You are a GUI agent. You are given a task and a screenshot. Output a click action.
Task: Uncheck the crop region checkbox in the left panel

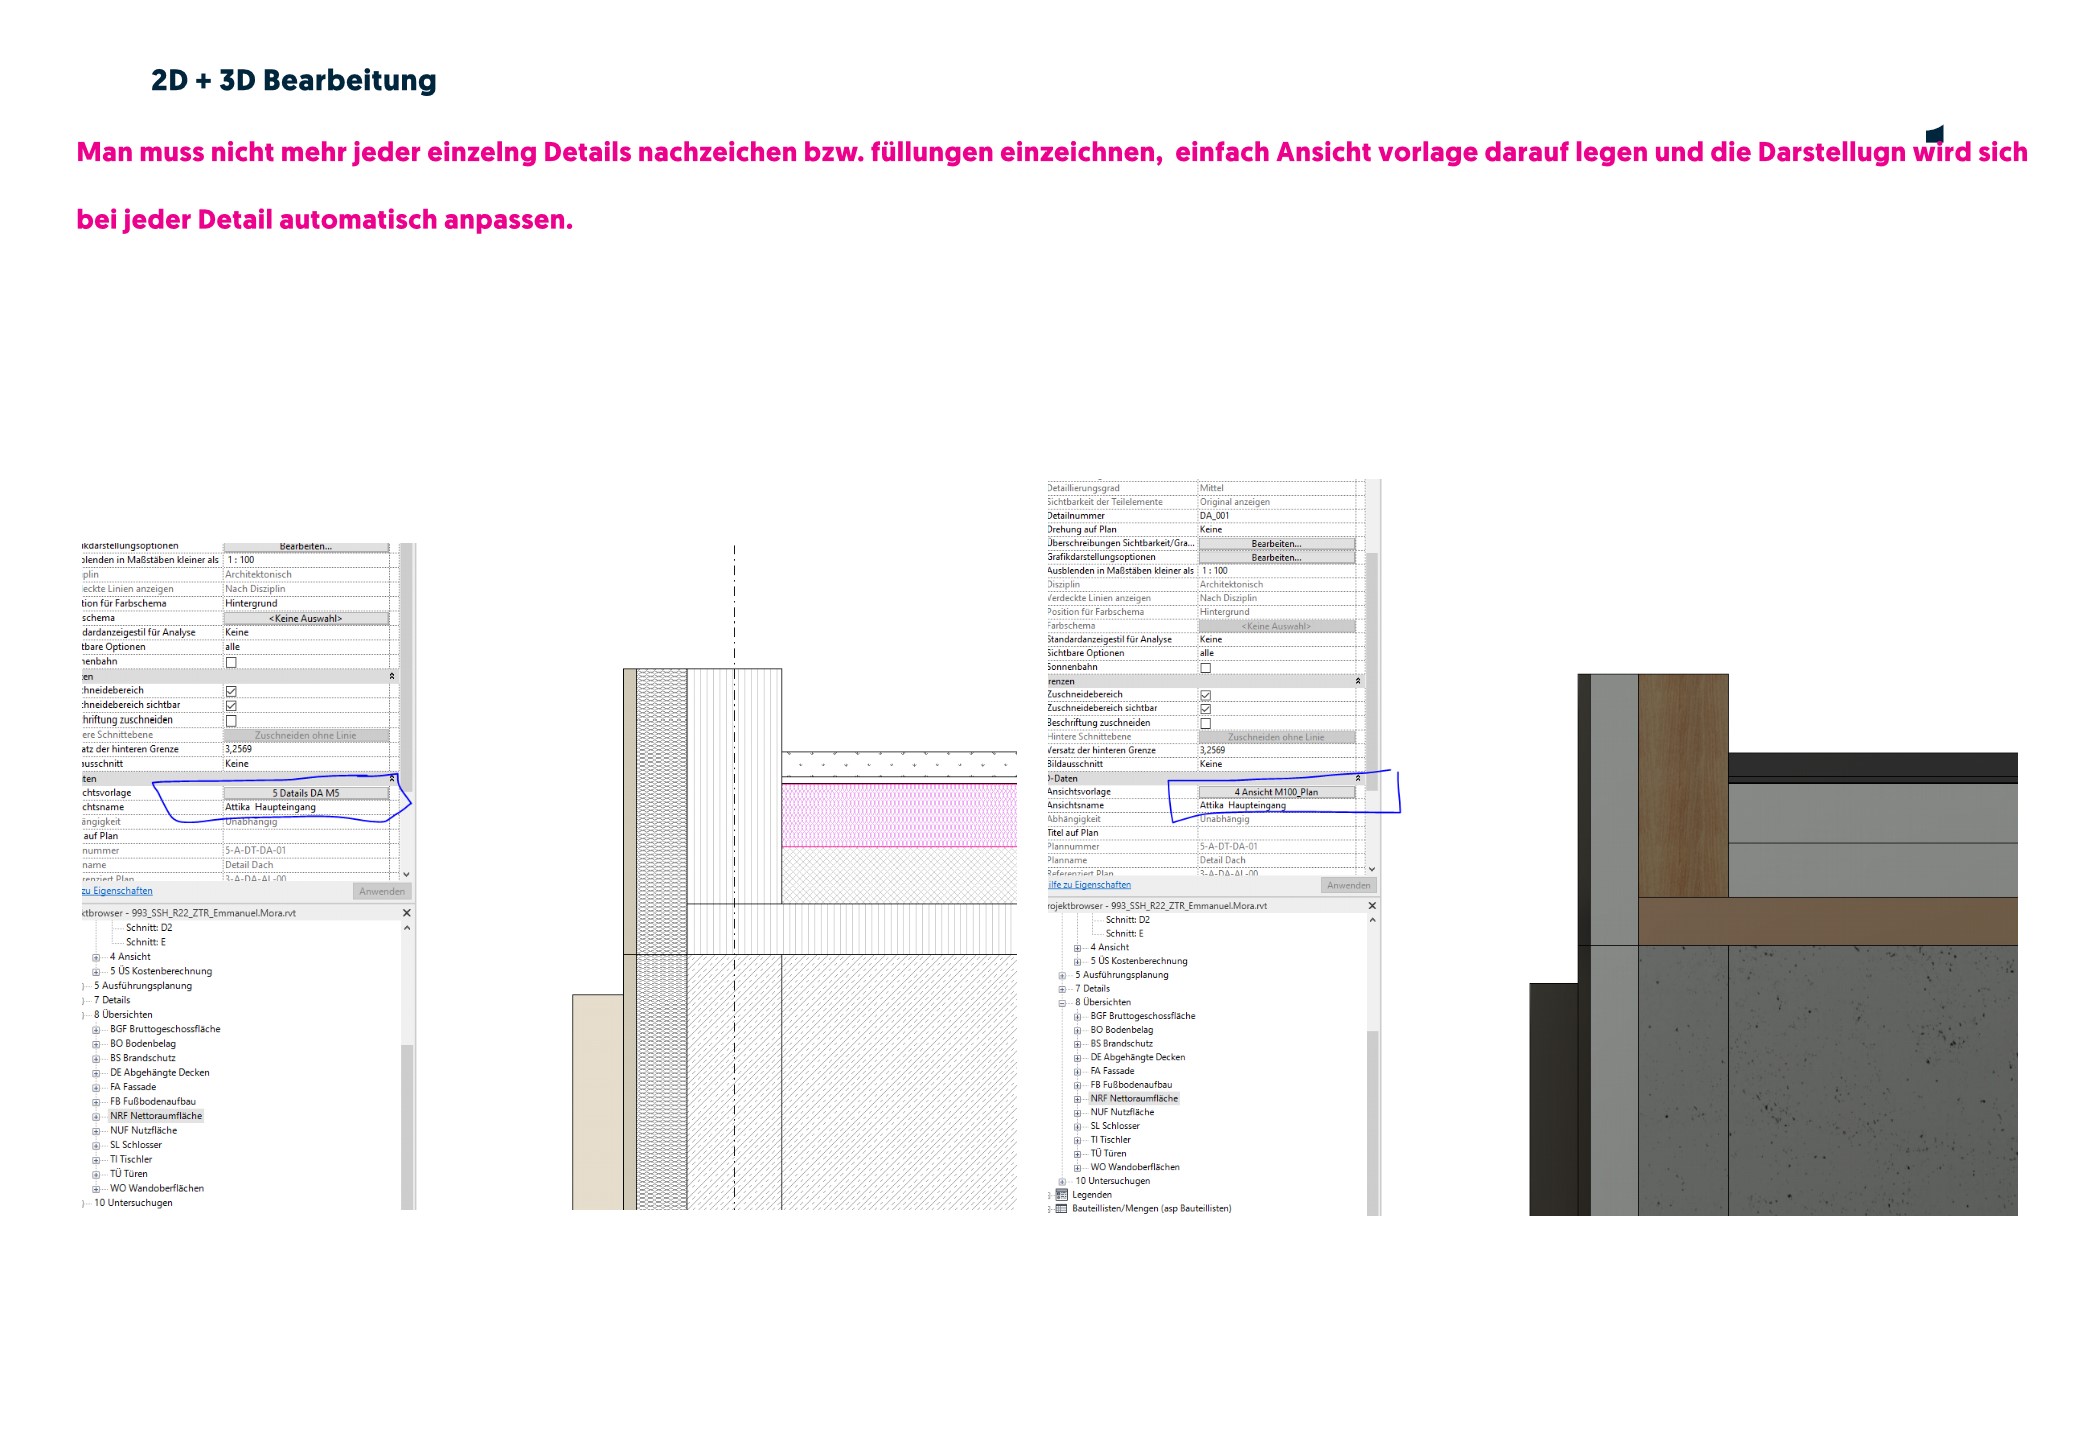tap(231, 691)
